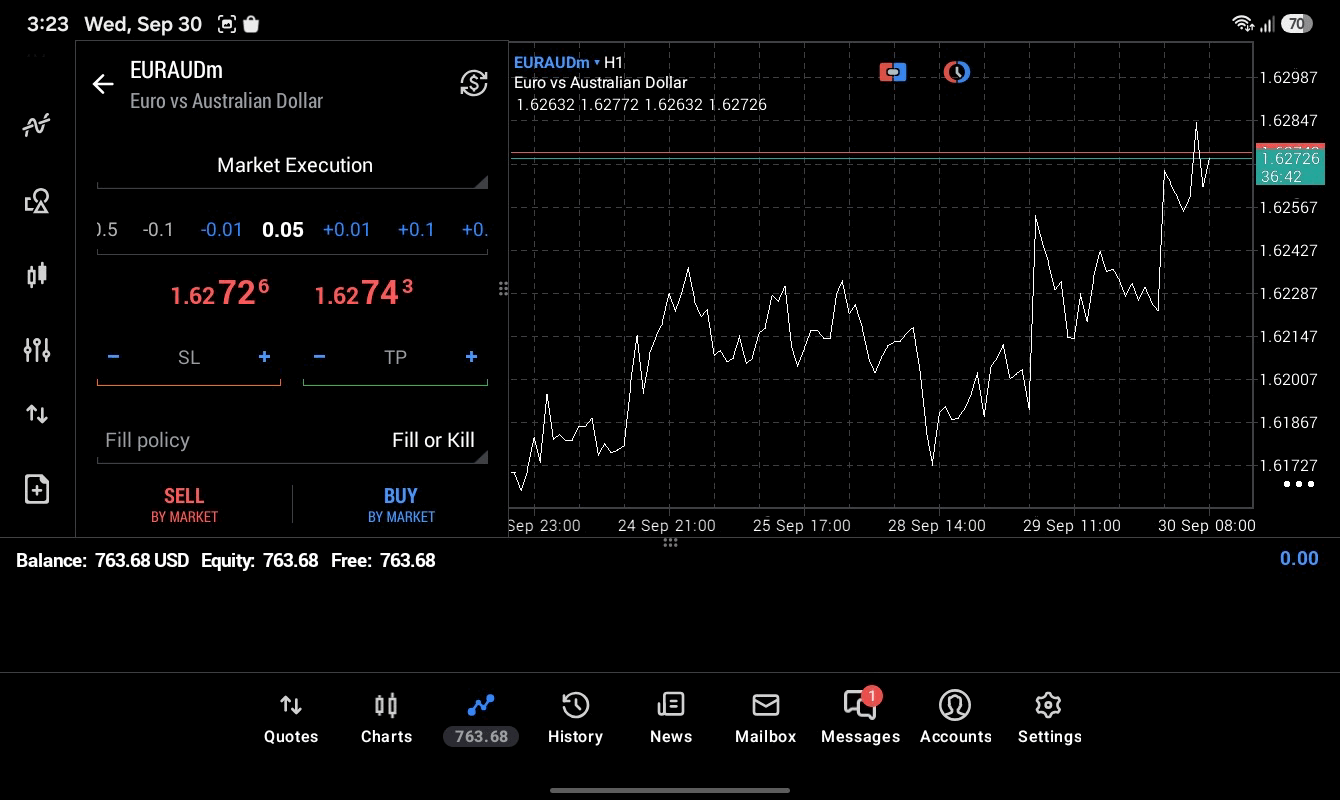1340x800 pixels.
Task: Open the three-dot chart menu
Action: (x=1298, y=485)
